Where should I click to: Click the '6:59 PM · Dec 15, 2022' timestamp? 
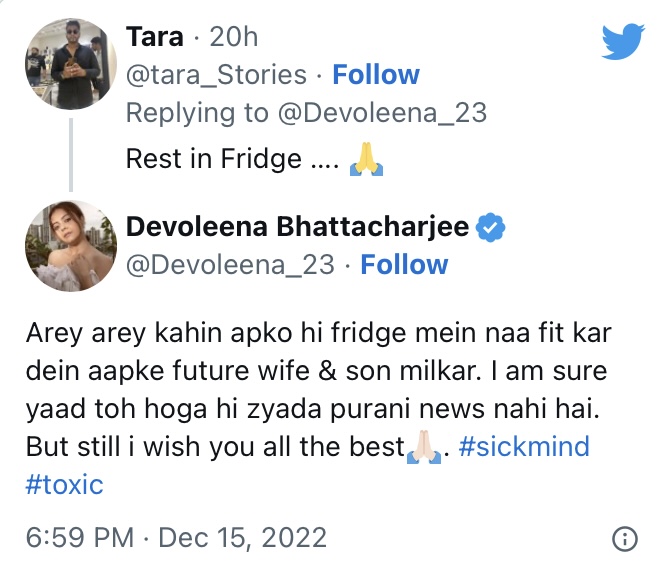click(x=177, y=538)
